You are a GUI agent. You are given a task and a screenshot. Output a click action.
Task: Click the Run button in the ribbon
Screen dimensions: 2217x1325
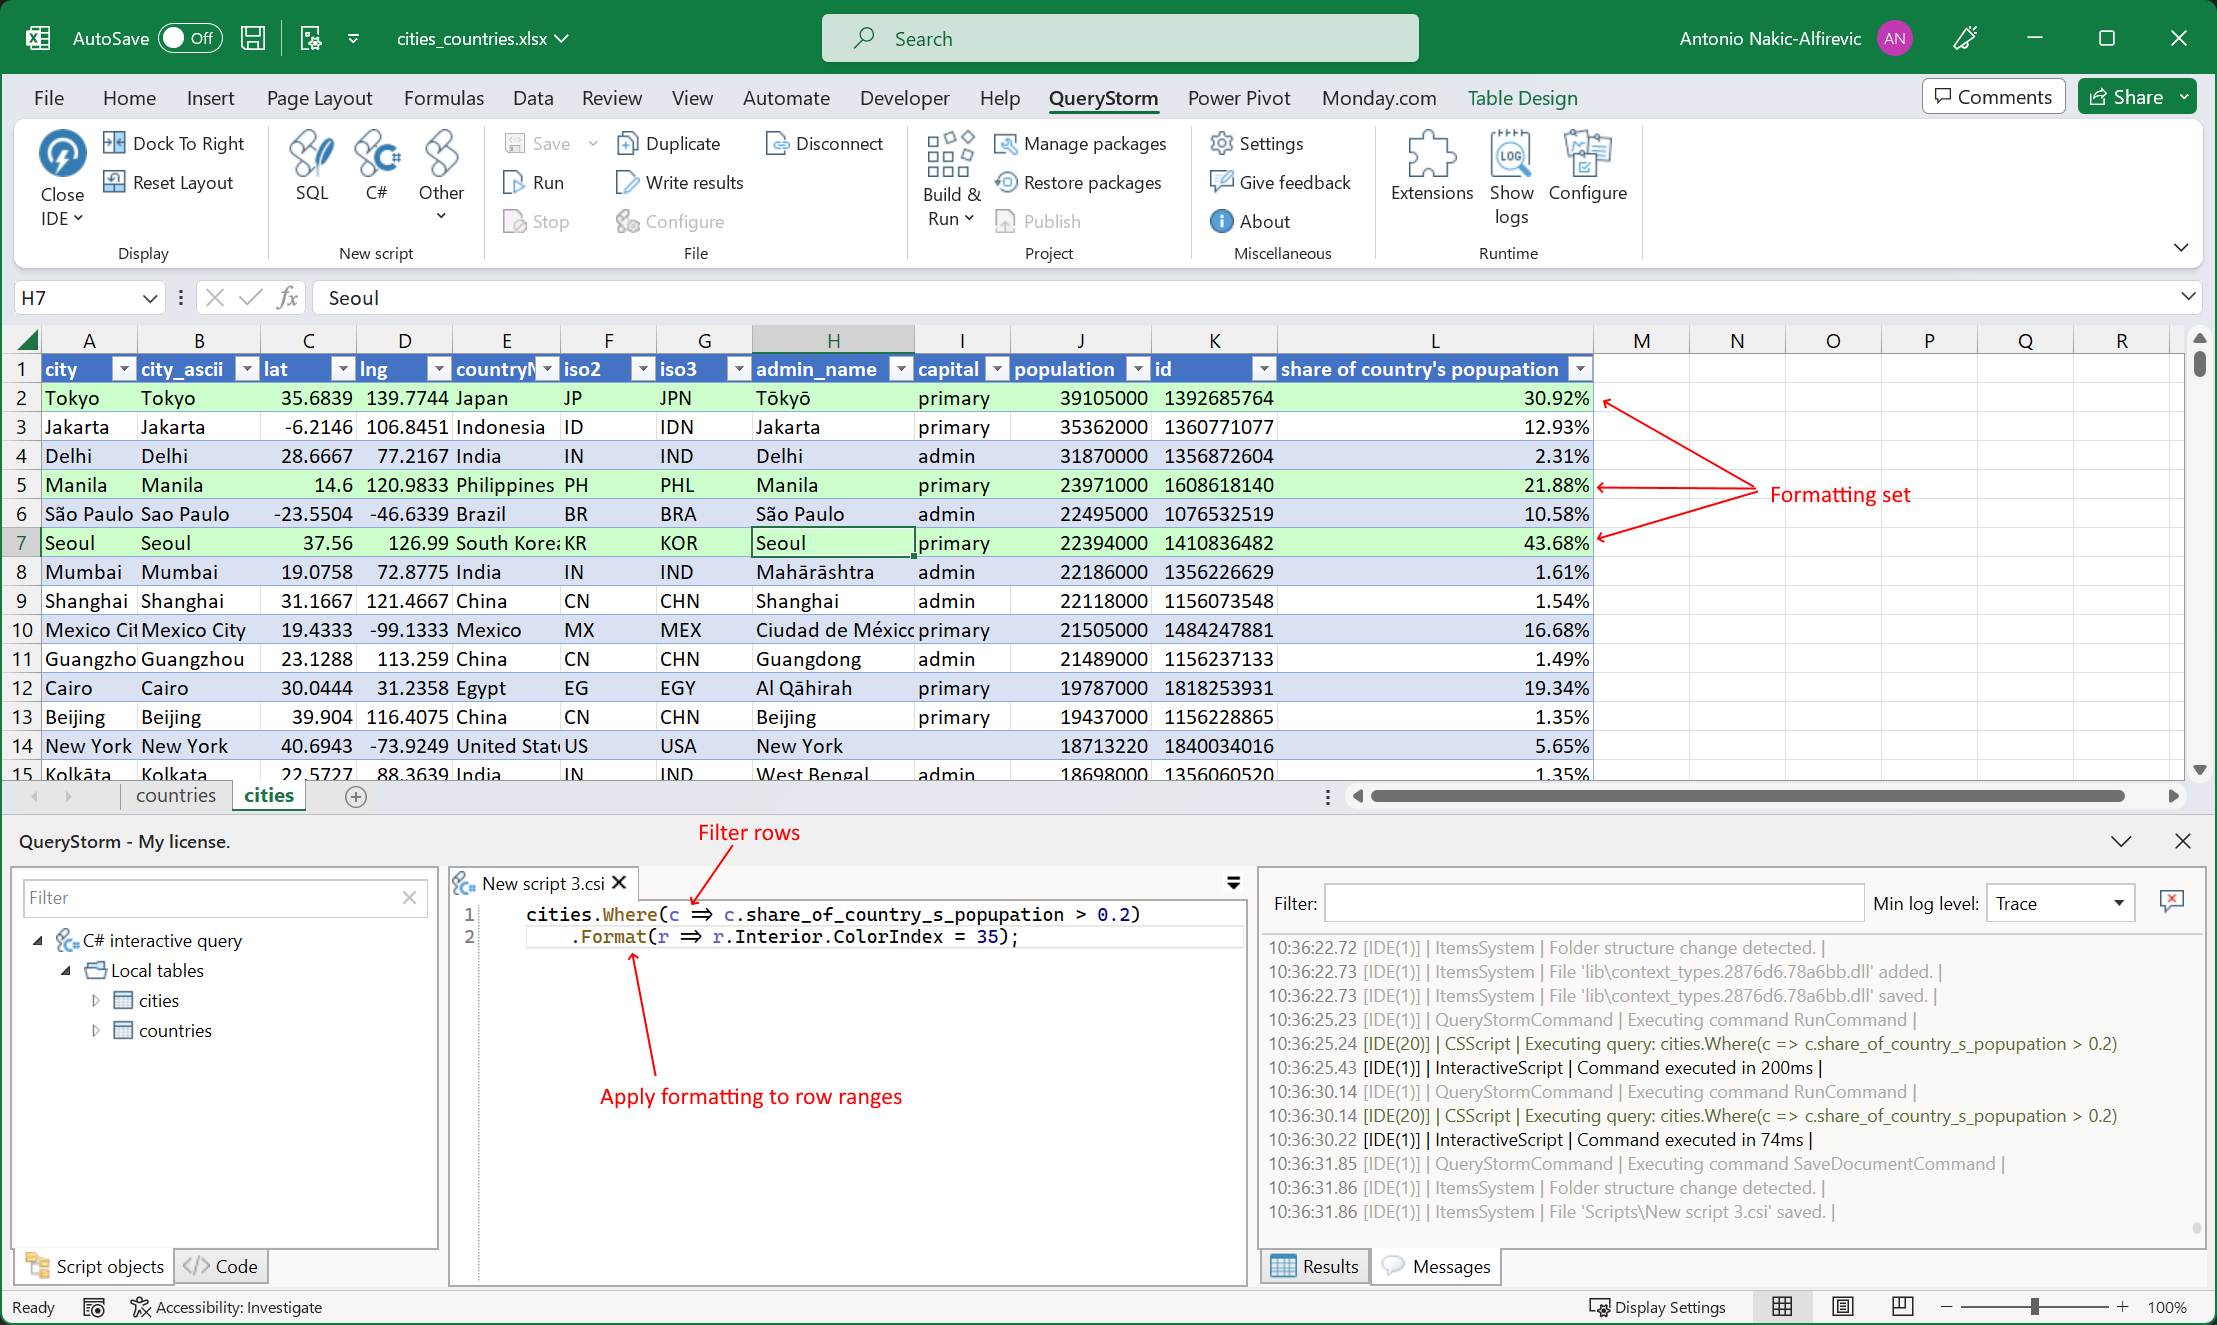tap(535, 183)
